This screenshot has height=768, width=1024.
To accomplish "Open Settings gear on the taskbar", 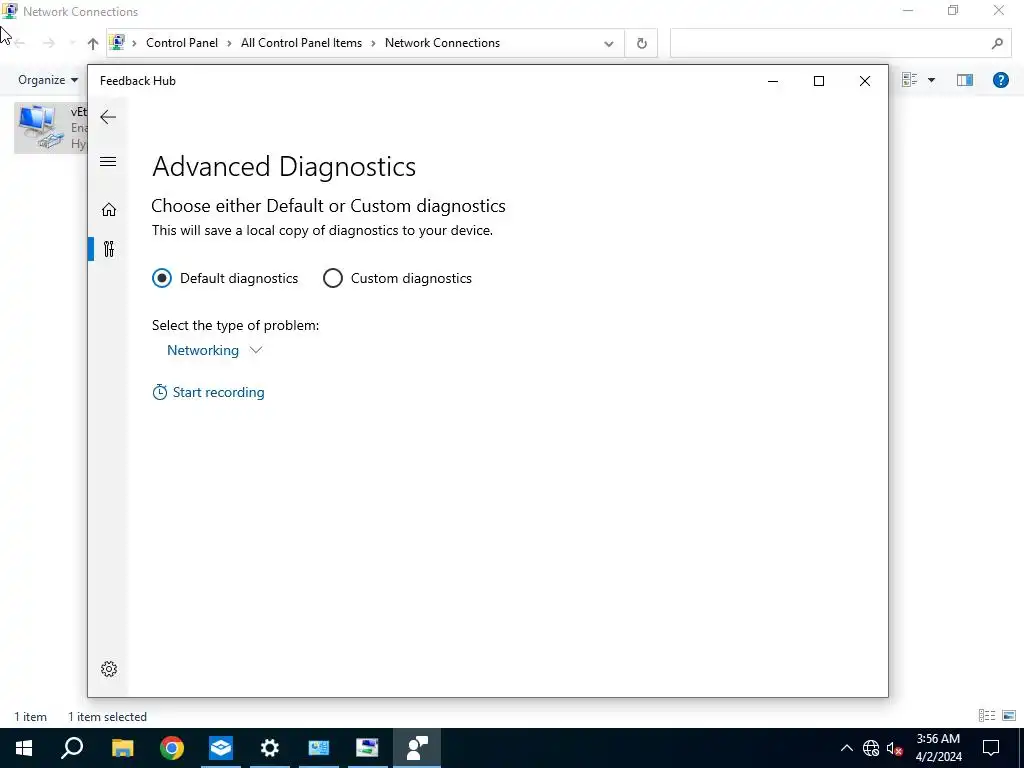I will click(x=270, y=748).
